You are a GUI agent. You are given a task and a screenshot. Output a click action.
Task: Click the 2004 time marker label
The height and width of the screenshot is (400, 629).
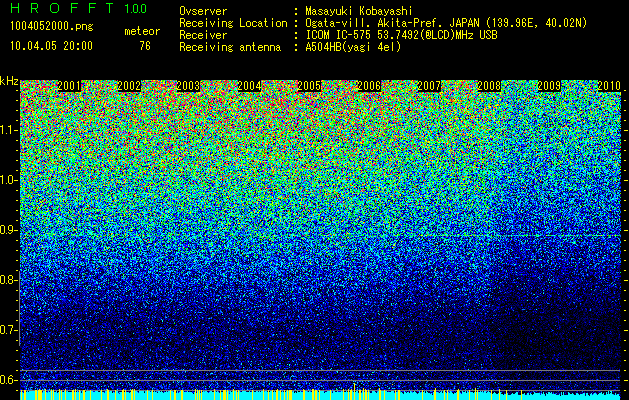(250, 86)
